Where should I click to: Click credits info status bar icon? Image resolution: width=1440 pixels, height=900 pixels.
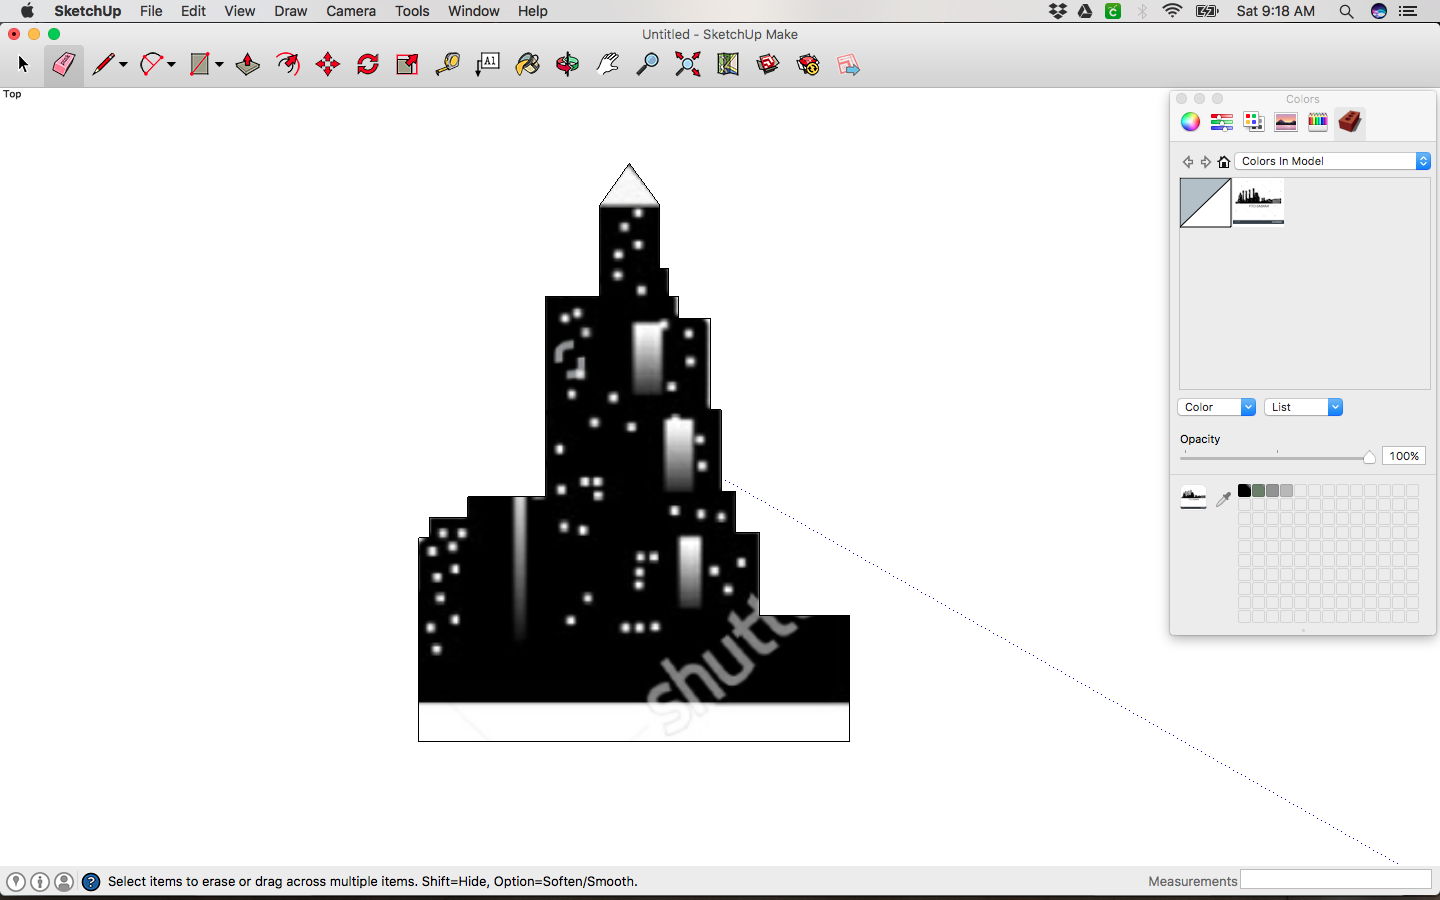click(40, 881)
